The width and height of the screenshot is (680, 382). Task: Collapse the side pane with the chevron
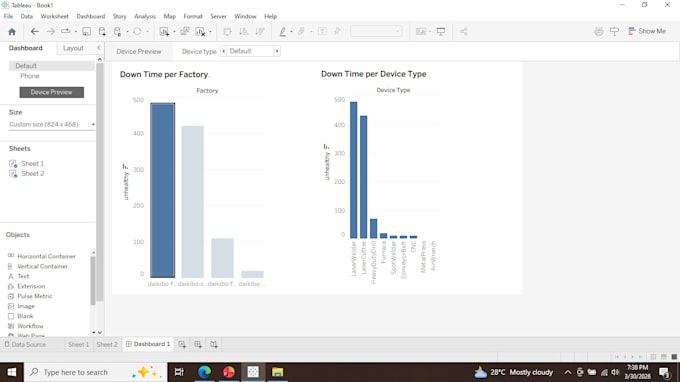pos(99,48)
